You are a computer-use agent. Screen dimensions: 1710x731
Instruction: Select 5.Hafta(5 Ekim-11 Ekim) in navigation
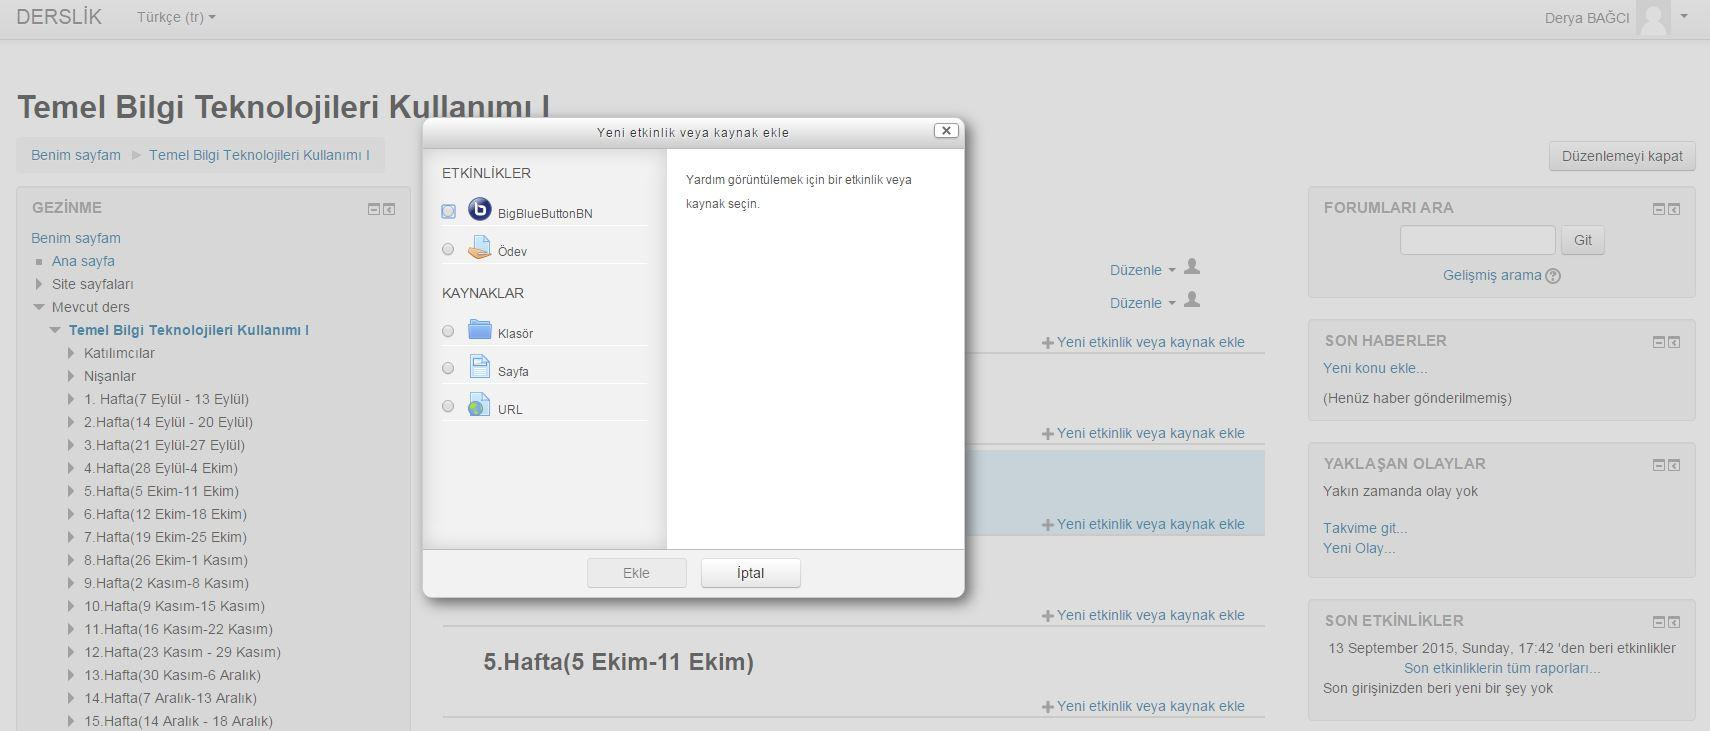[x=161, y=491]
